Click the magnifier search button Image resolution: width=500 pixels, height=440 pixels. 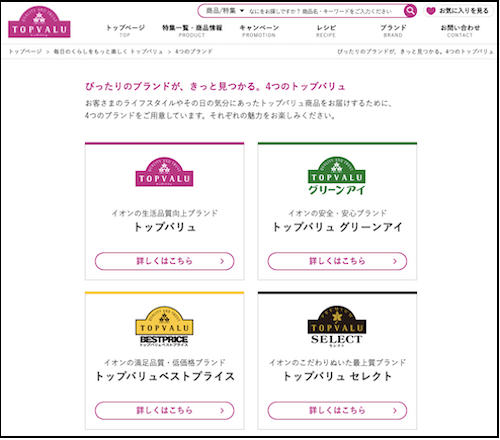(410, 11)
